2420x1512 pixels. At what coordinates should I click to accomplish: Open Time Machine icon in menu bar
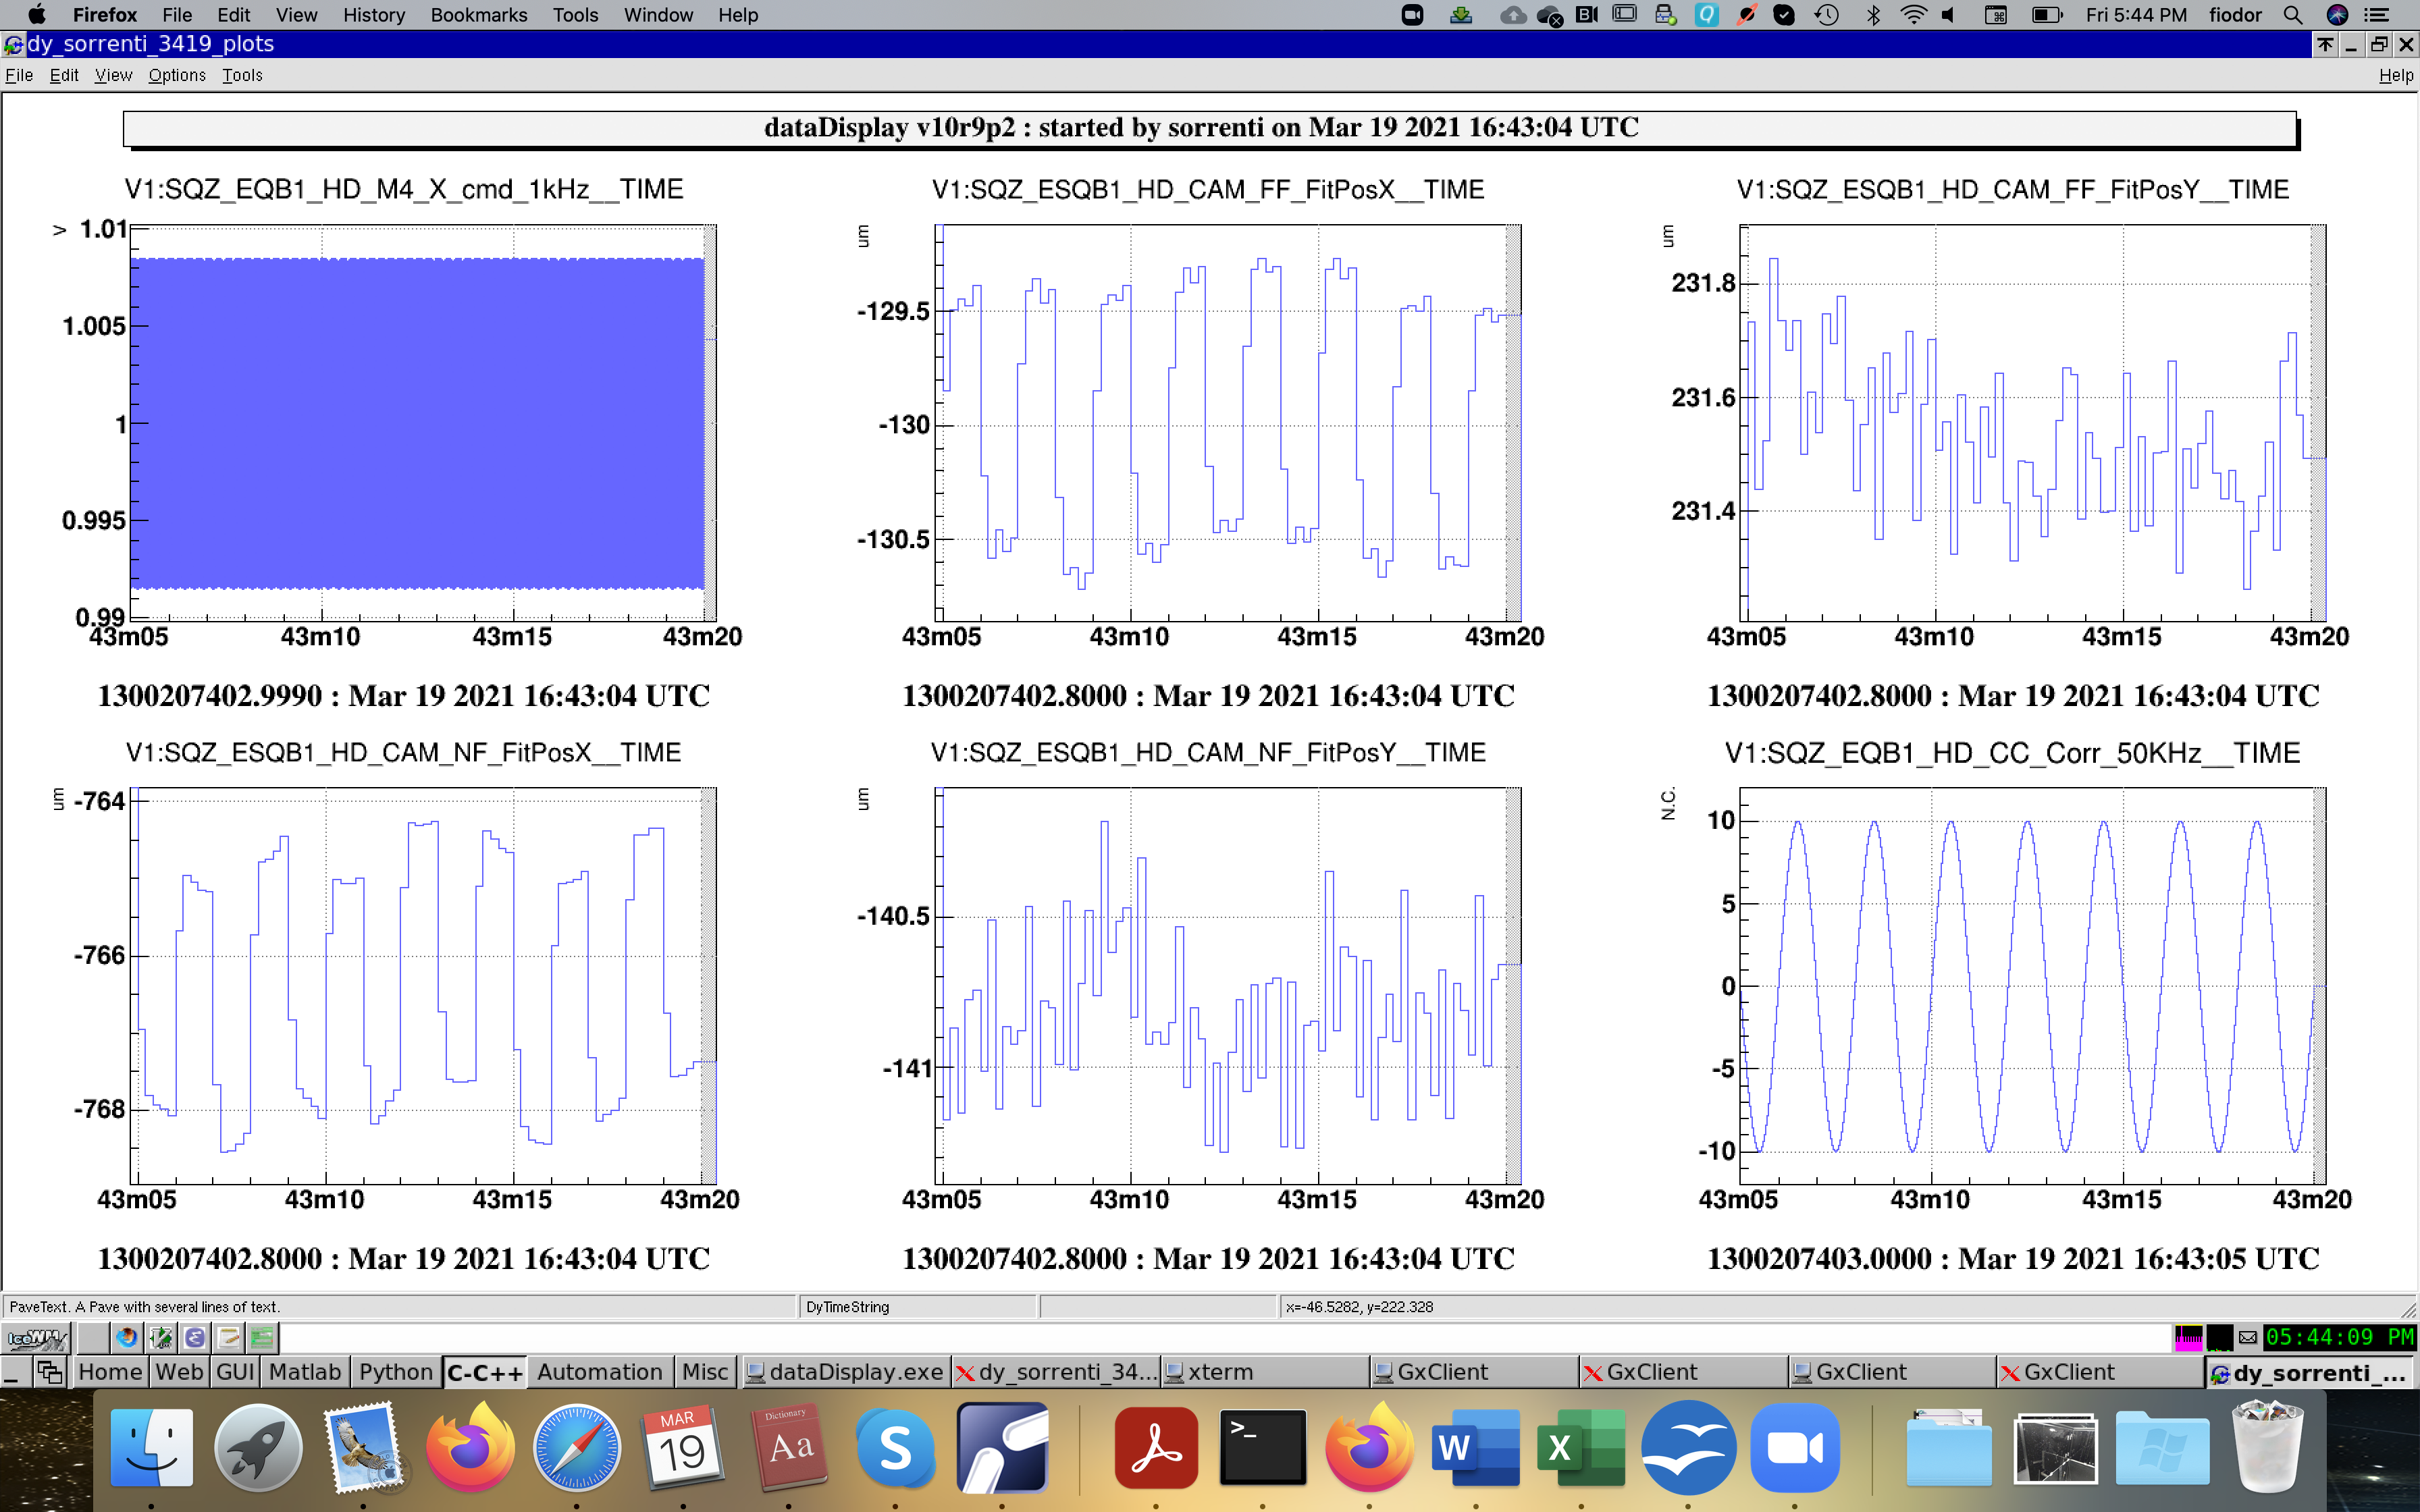click(1826, 15)
